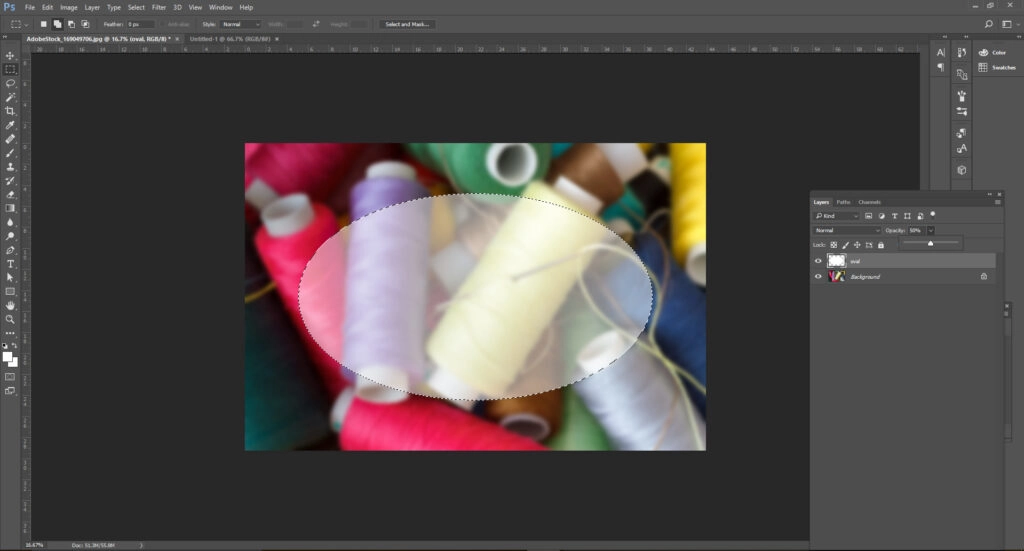This screenshot has height=551, width=1024.
Task: Select the Eyedropper tool
Action: tap(10, 125)
